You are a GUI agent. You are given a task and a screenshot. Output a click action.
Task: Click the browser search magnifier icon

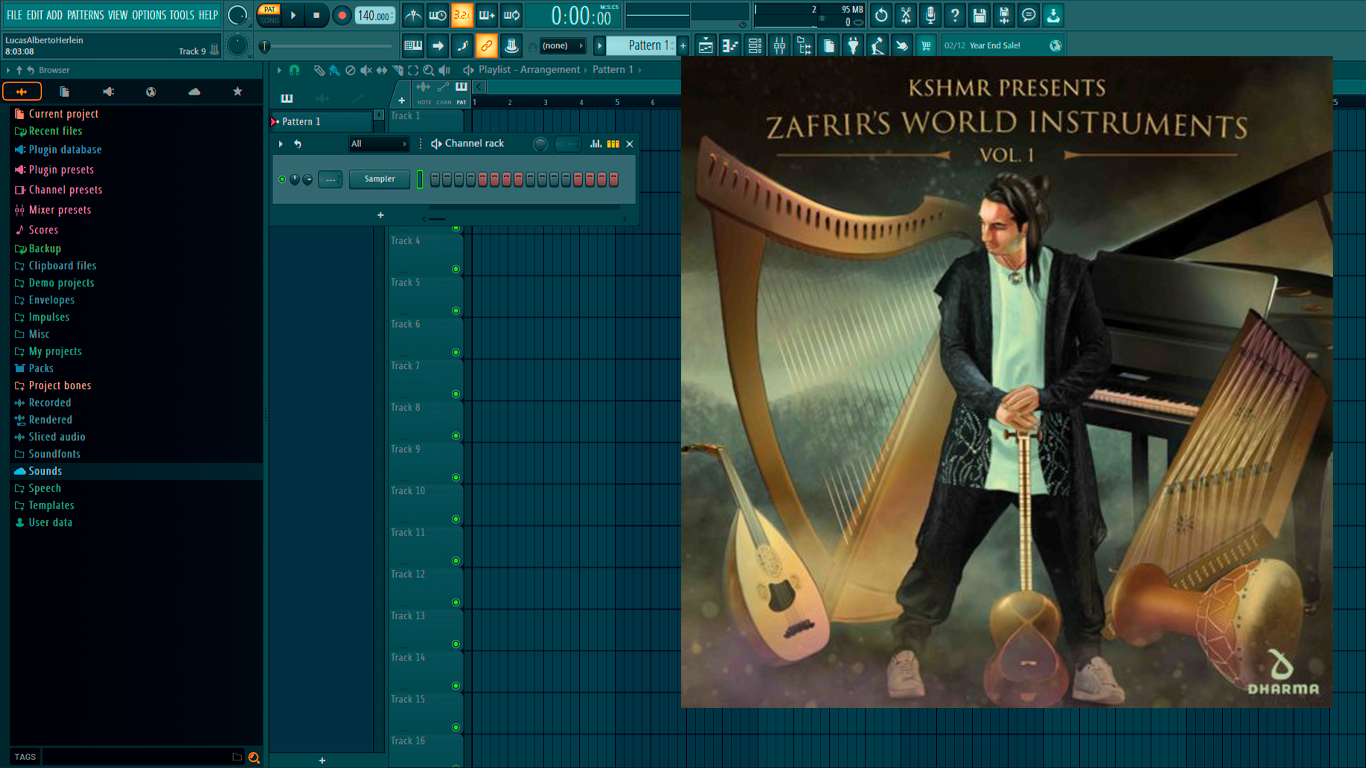pyautogui.click(x=254, y=757)
